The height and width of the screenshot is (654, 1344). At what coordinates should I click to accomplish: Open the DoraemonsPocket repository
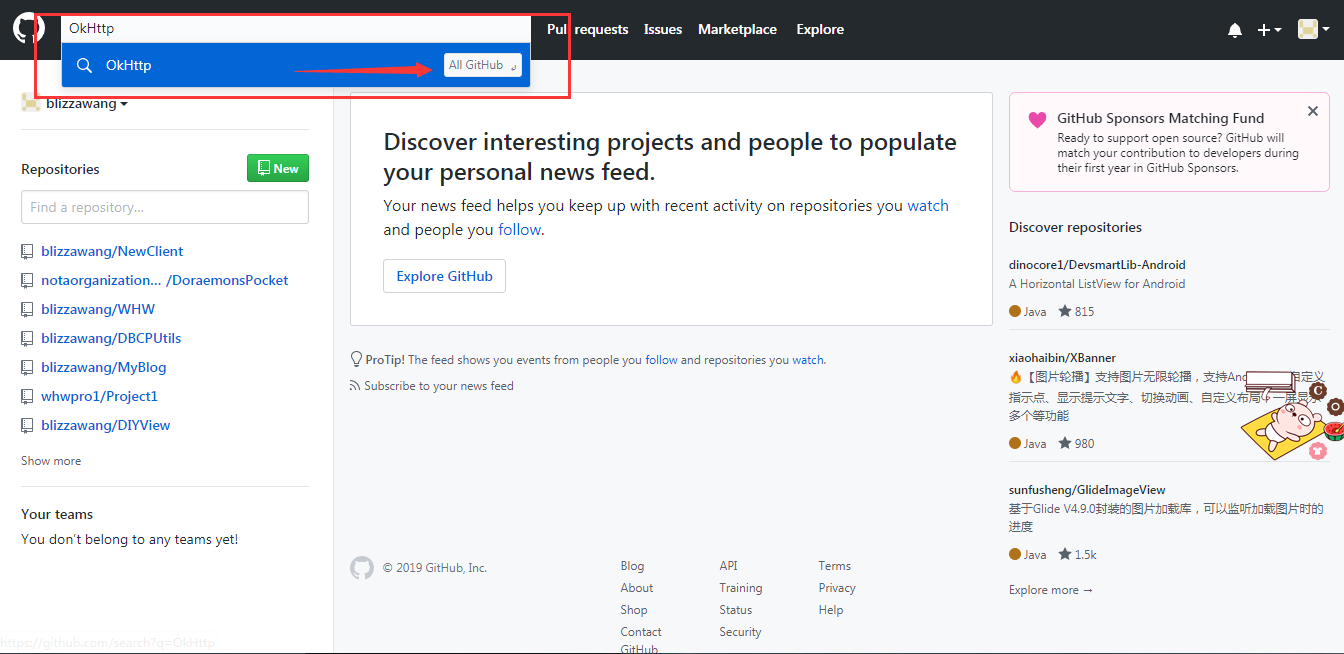[164, 280]
